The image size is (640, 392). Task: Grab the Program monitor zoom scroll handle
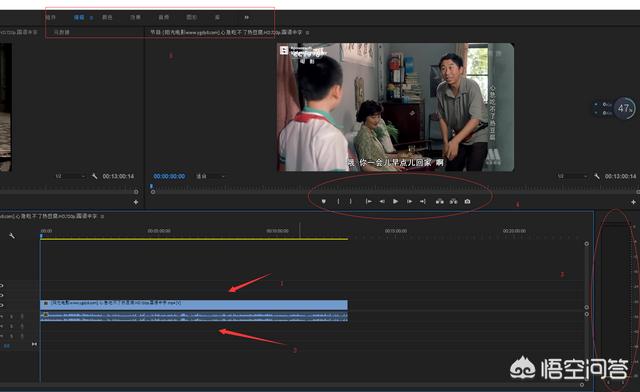pos(153,192)
